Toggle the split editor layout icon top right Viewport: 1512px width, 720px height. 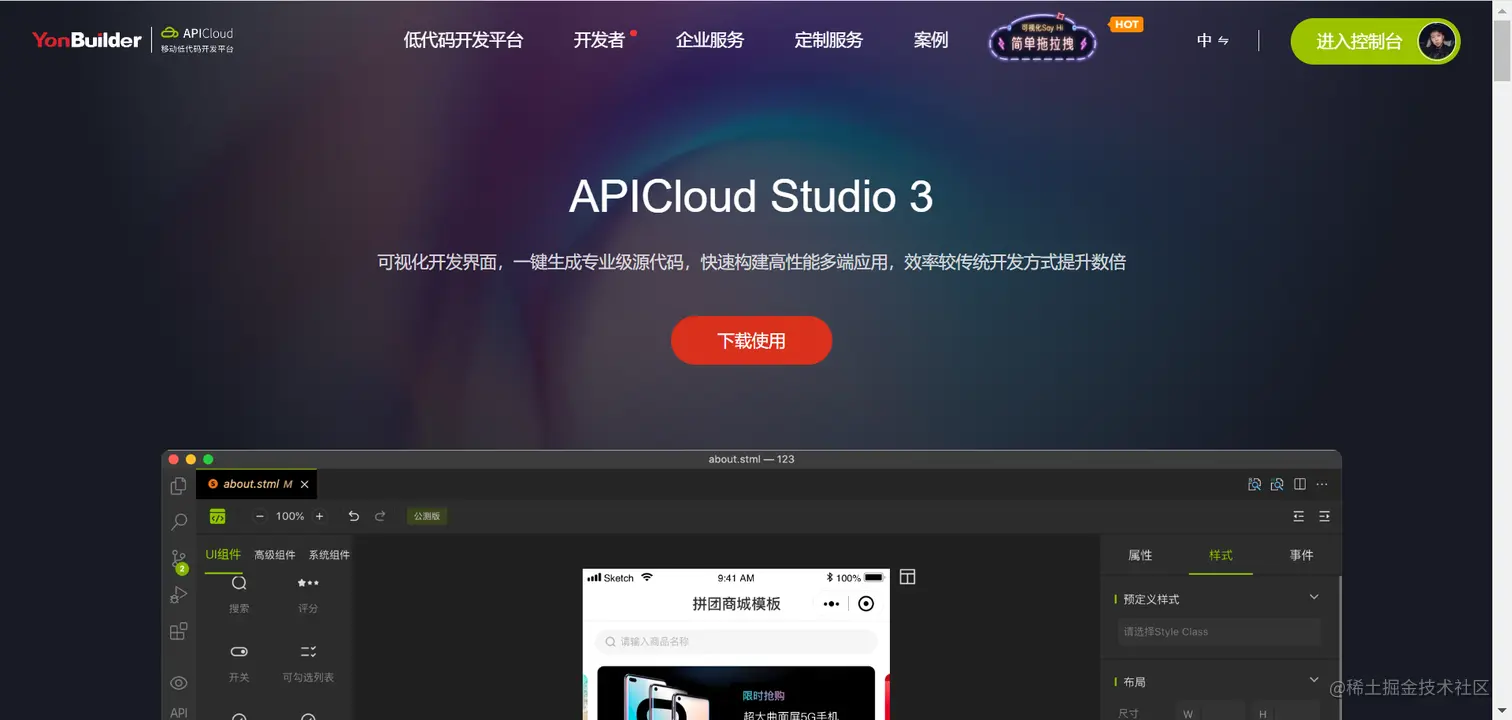[x=1299, y=484]
